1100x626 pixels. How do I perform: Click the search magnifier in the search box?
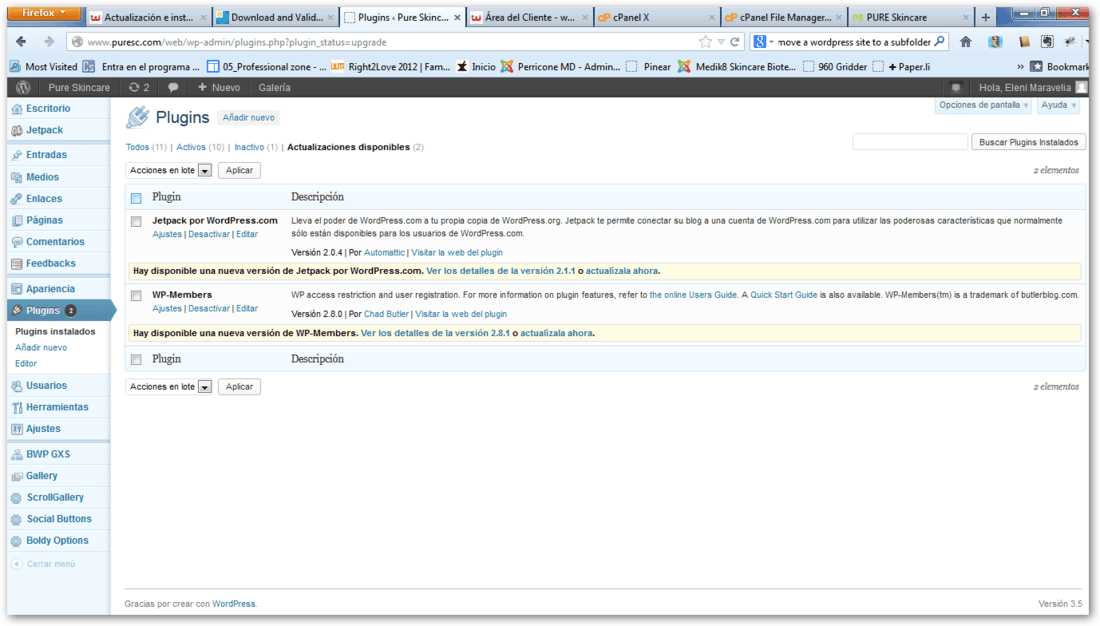(x=939, y=42)
